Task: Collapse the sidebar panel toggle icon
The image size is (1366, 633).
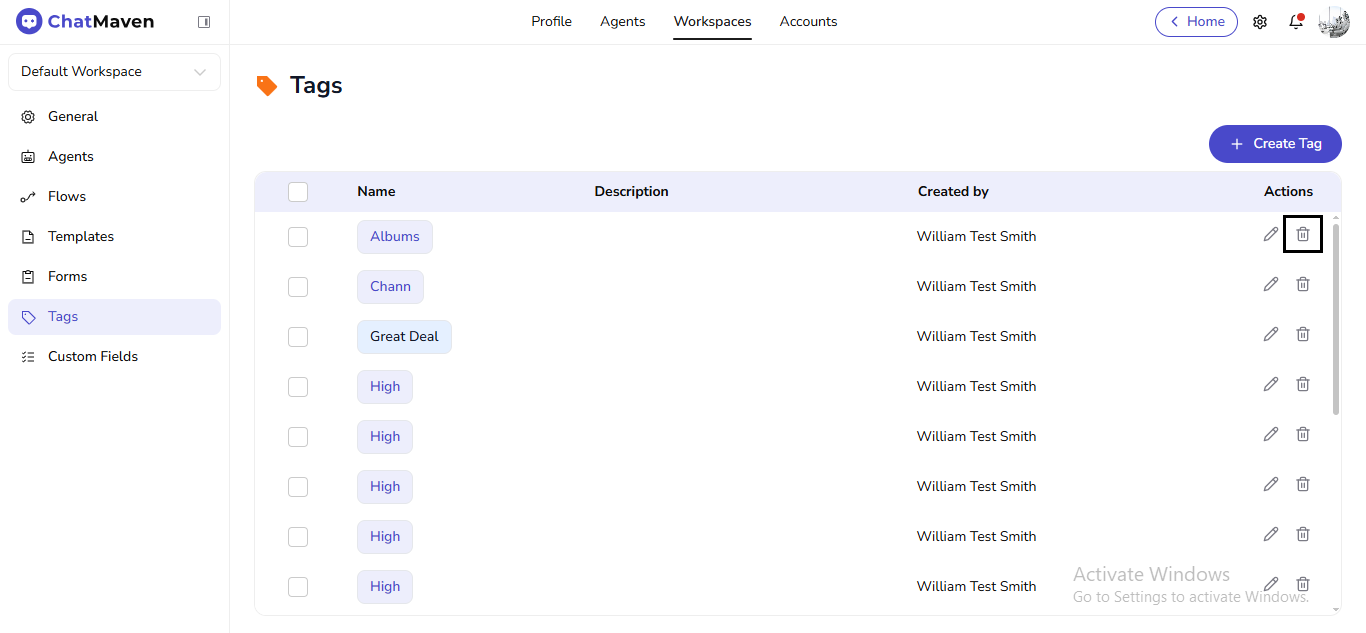Action: coord(204,22)
